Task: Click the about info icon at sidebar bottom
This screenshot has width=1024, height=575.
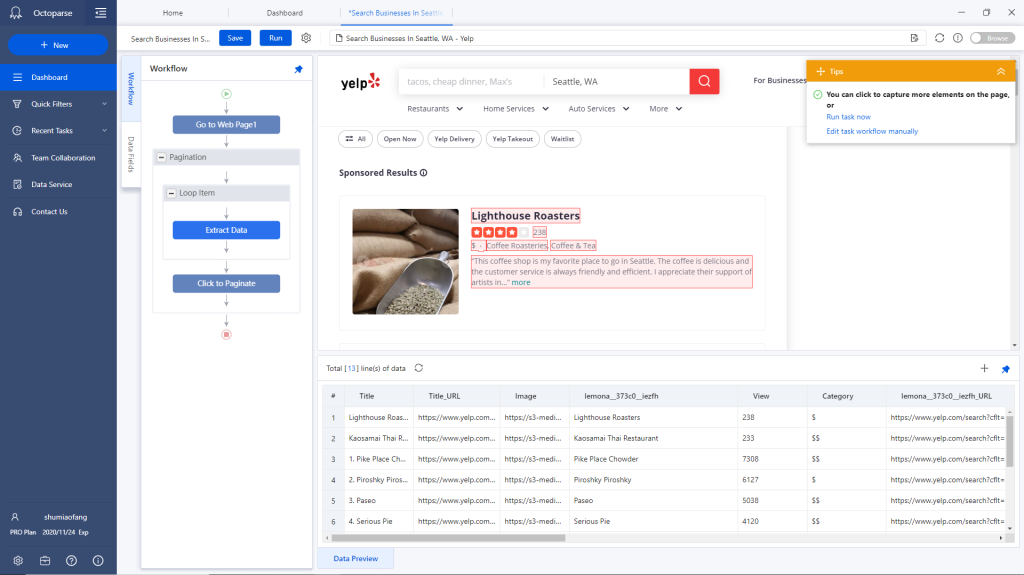Action: coord(98,561)
